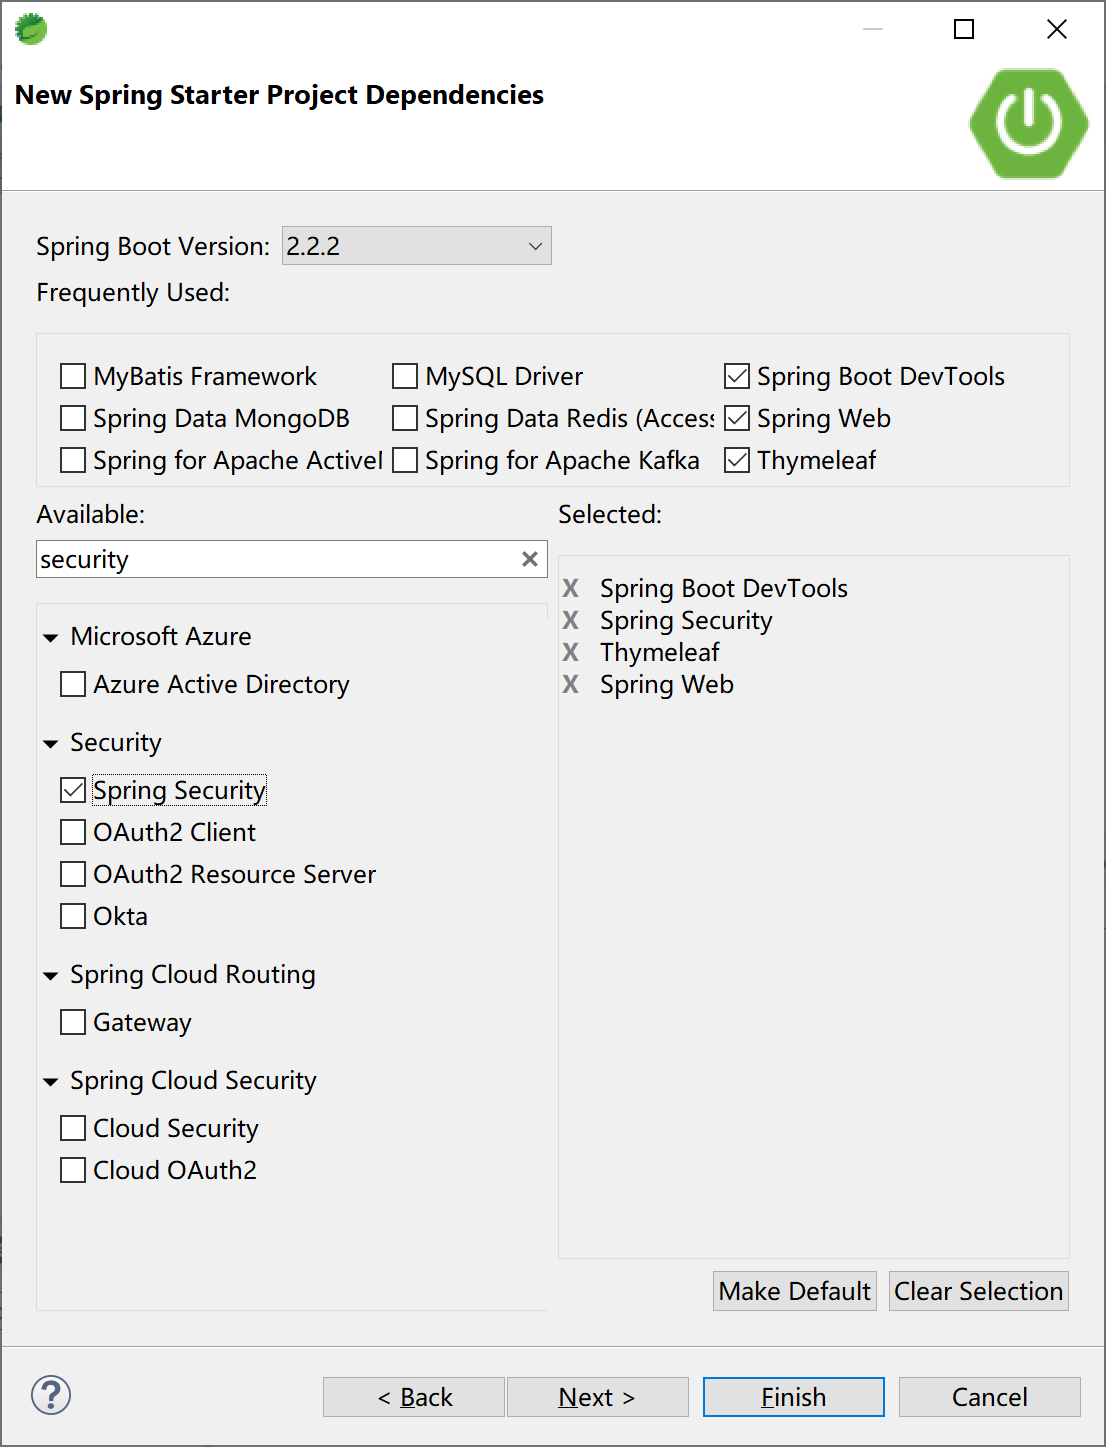Tick the MySQL Driver checkbox

(405, 376)
